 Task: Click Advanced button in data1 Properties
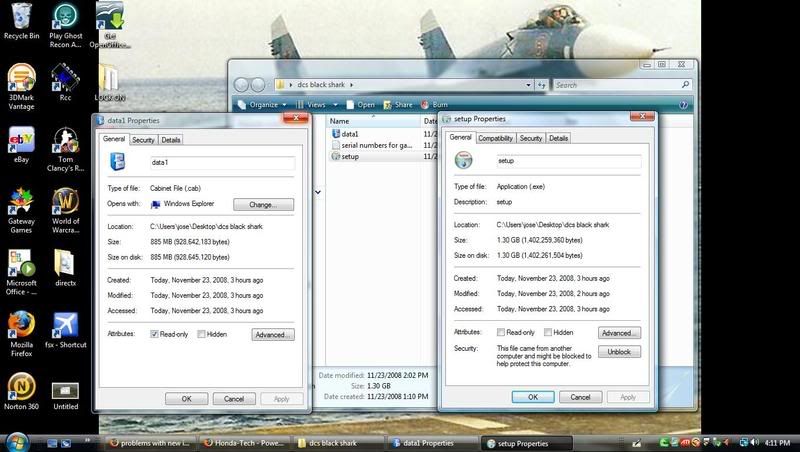click(273, 335)
